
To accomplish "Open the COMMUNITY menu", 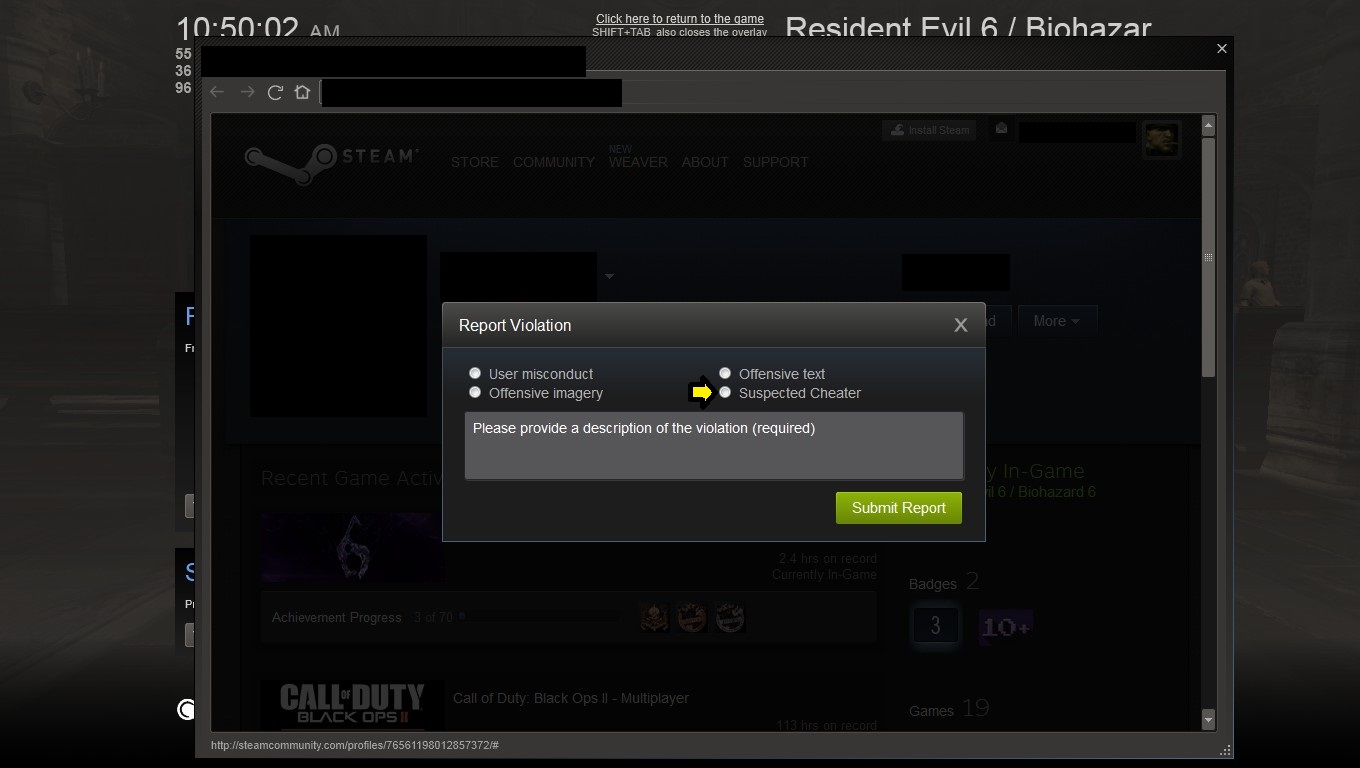I will [554, 162].
